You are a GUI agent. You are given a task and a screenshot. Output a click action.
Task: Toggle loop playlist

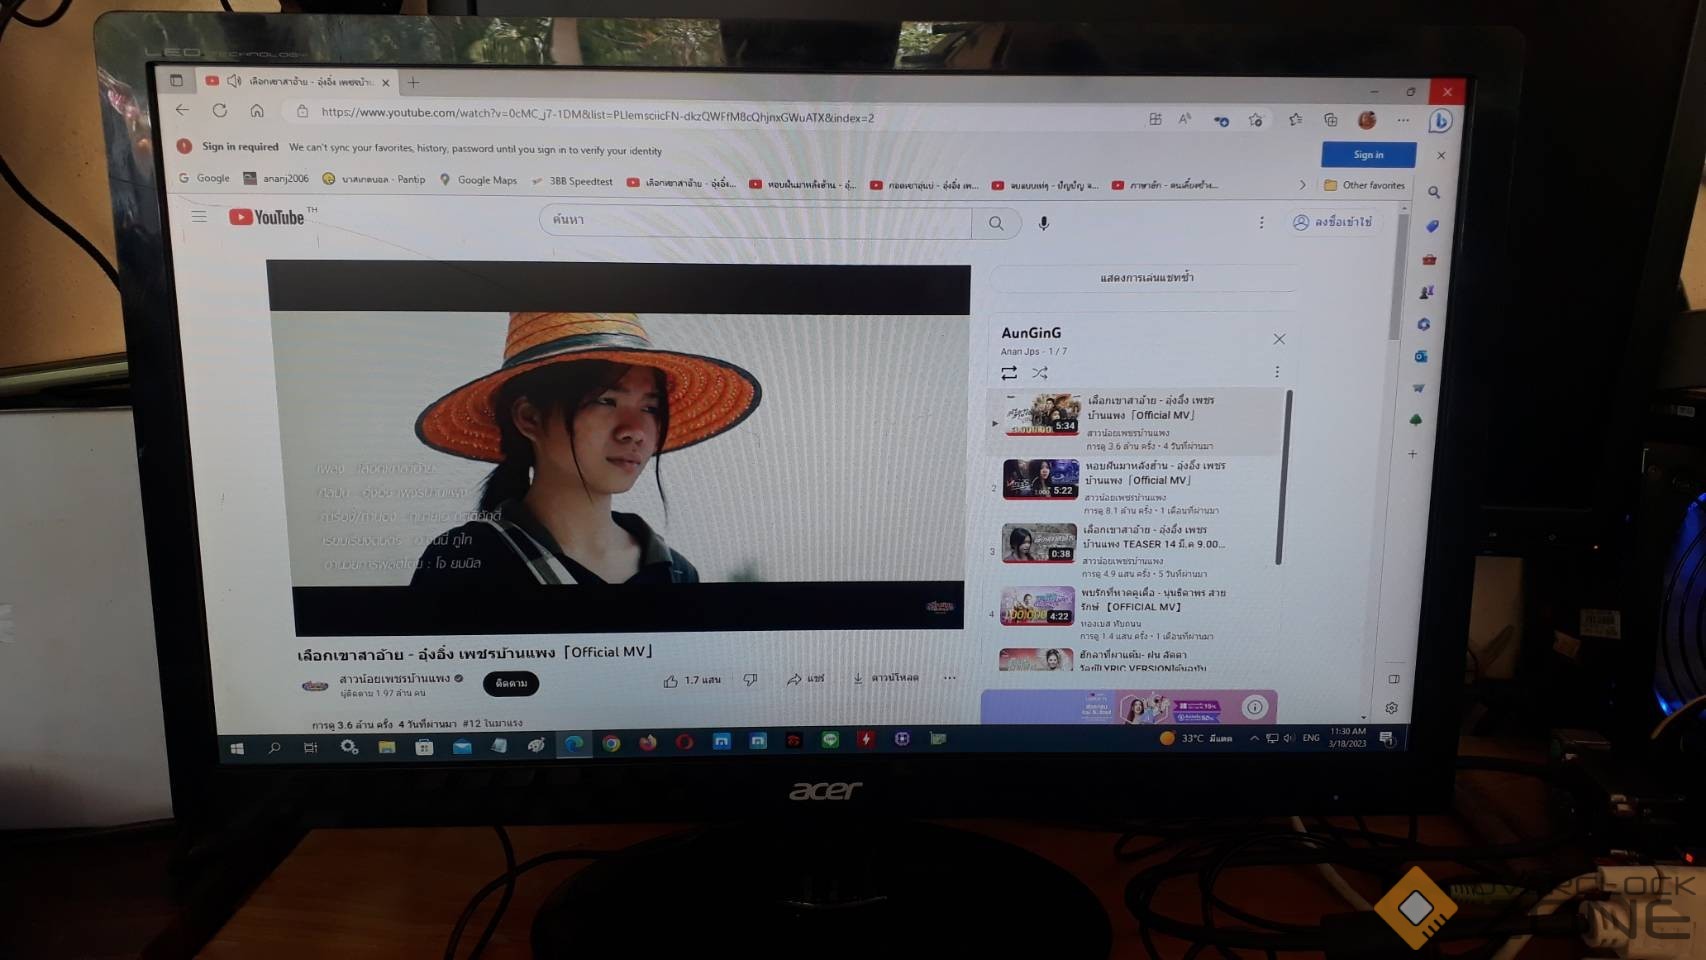pyautogui.click(x=1009, y=372)
